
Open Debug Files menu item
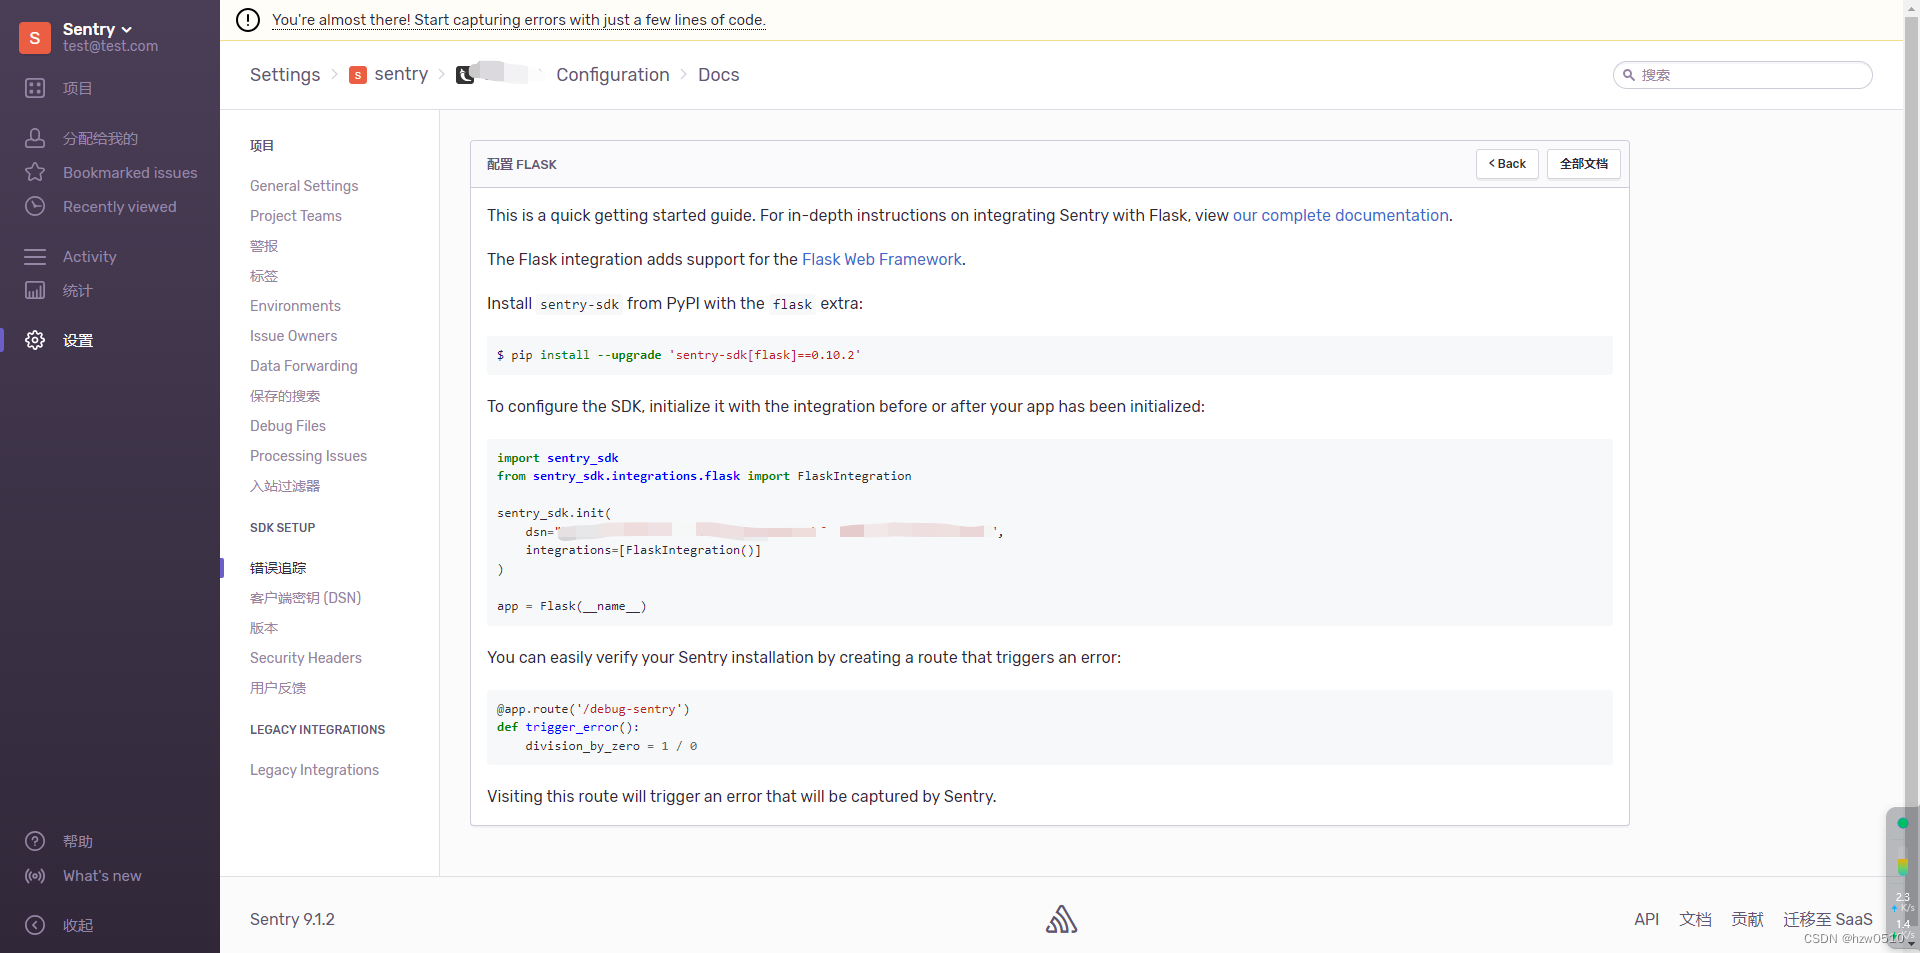pyautogui.click(x=288, y=426)
